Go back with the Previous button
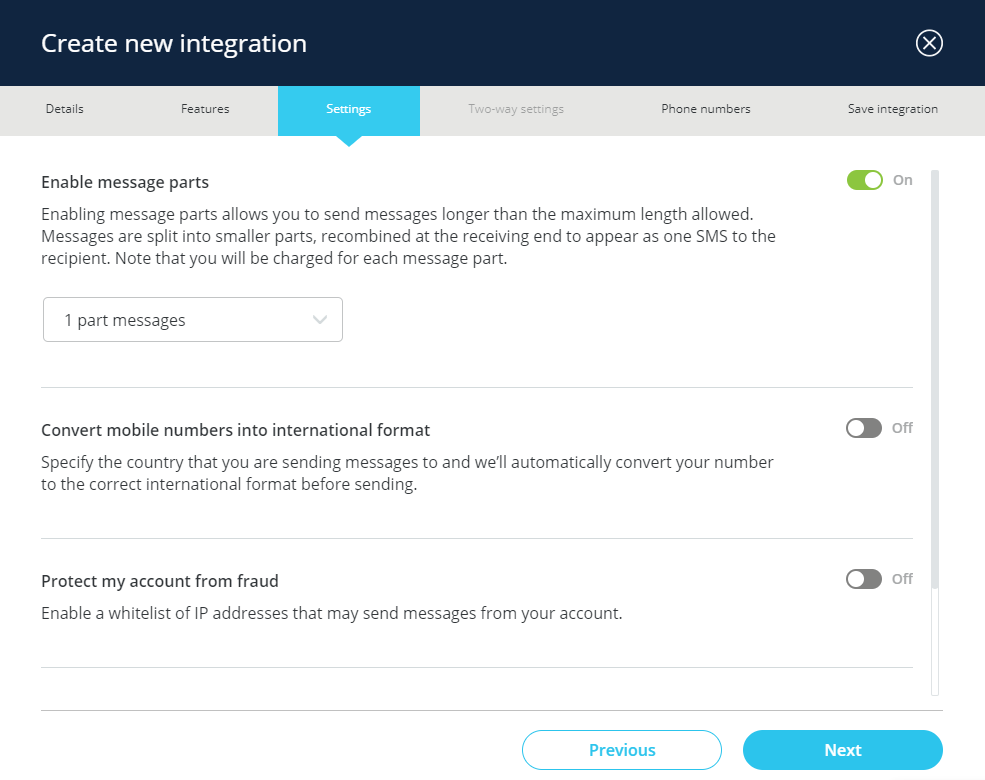The width and height of the screenshot is (985, 780). tap(622, 750)
